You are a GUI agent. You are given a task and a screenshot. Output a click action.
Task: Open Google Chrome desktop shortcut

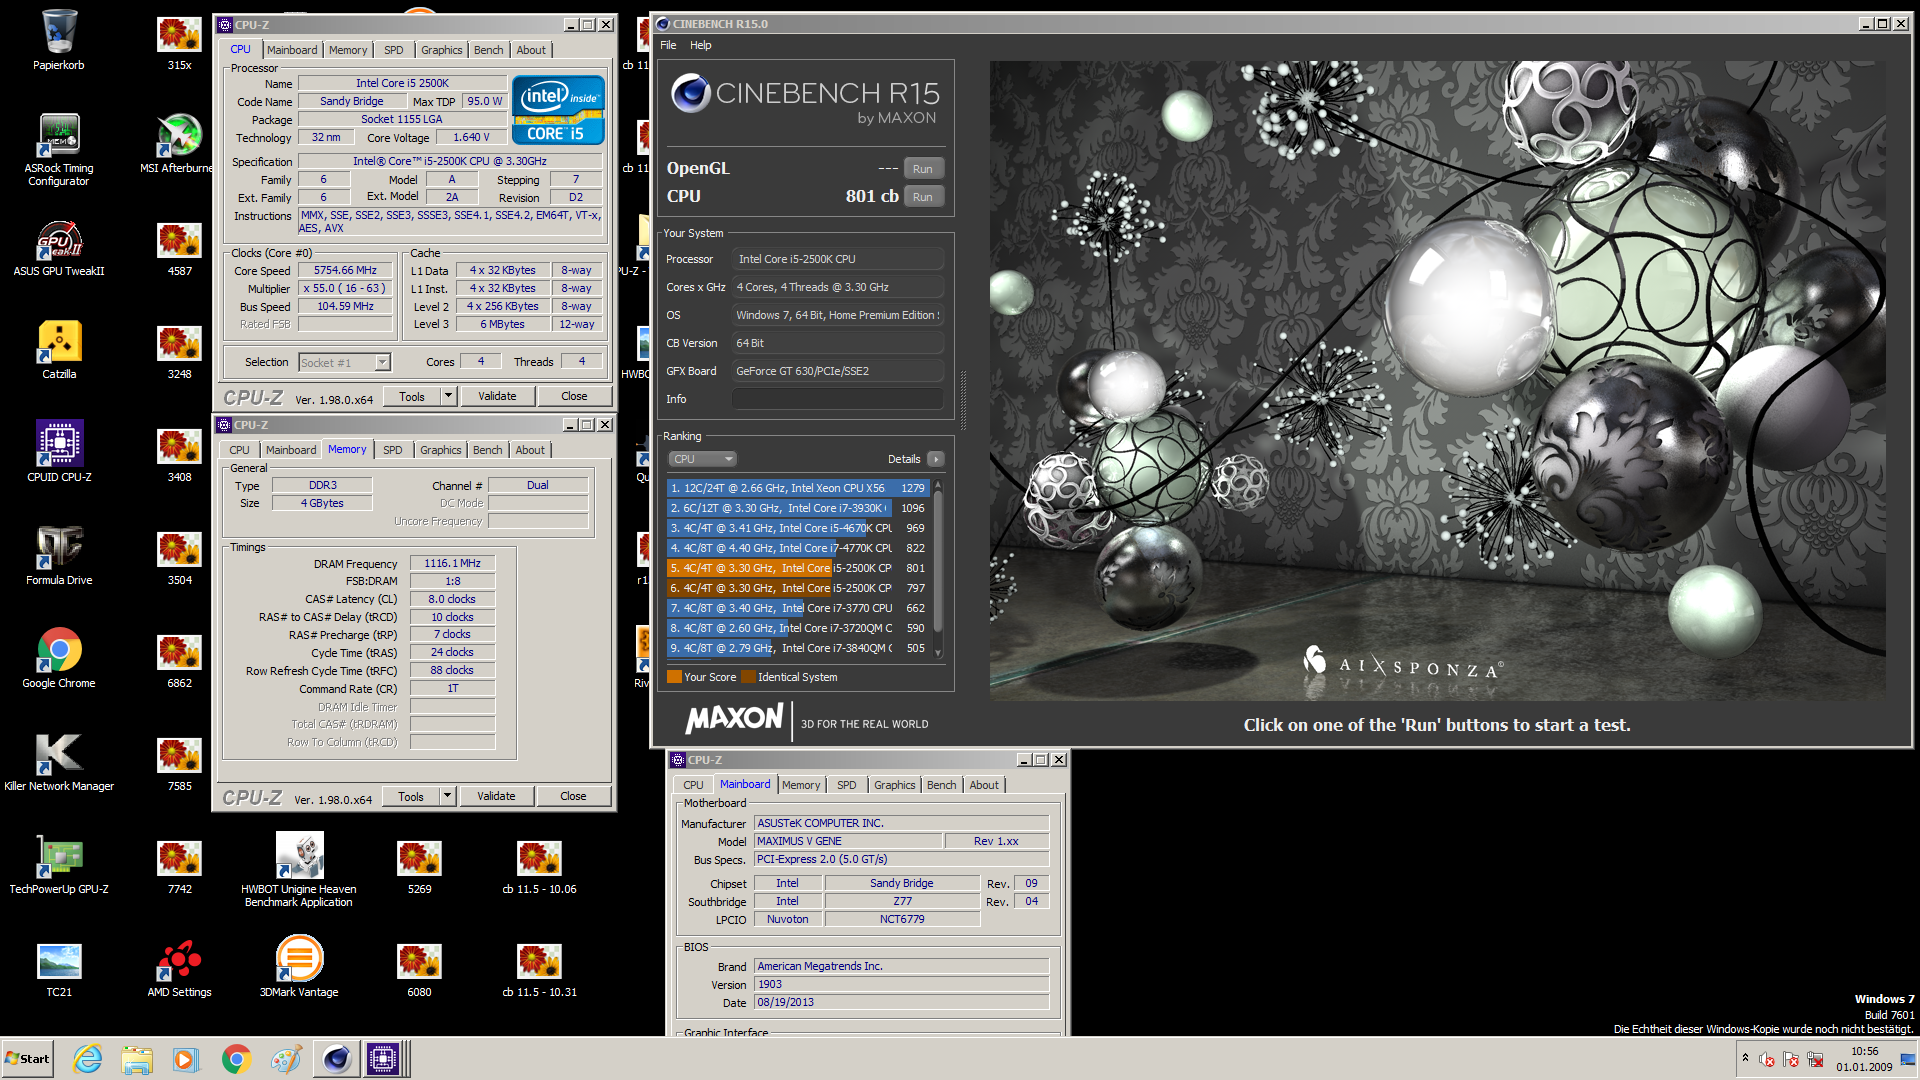coord(59,659)
